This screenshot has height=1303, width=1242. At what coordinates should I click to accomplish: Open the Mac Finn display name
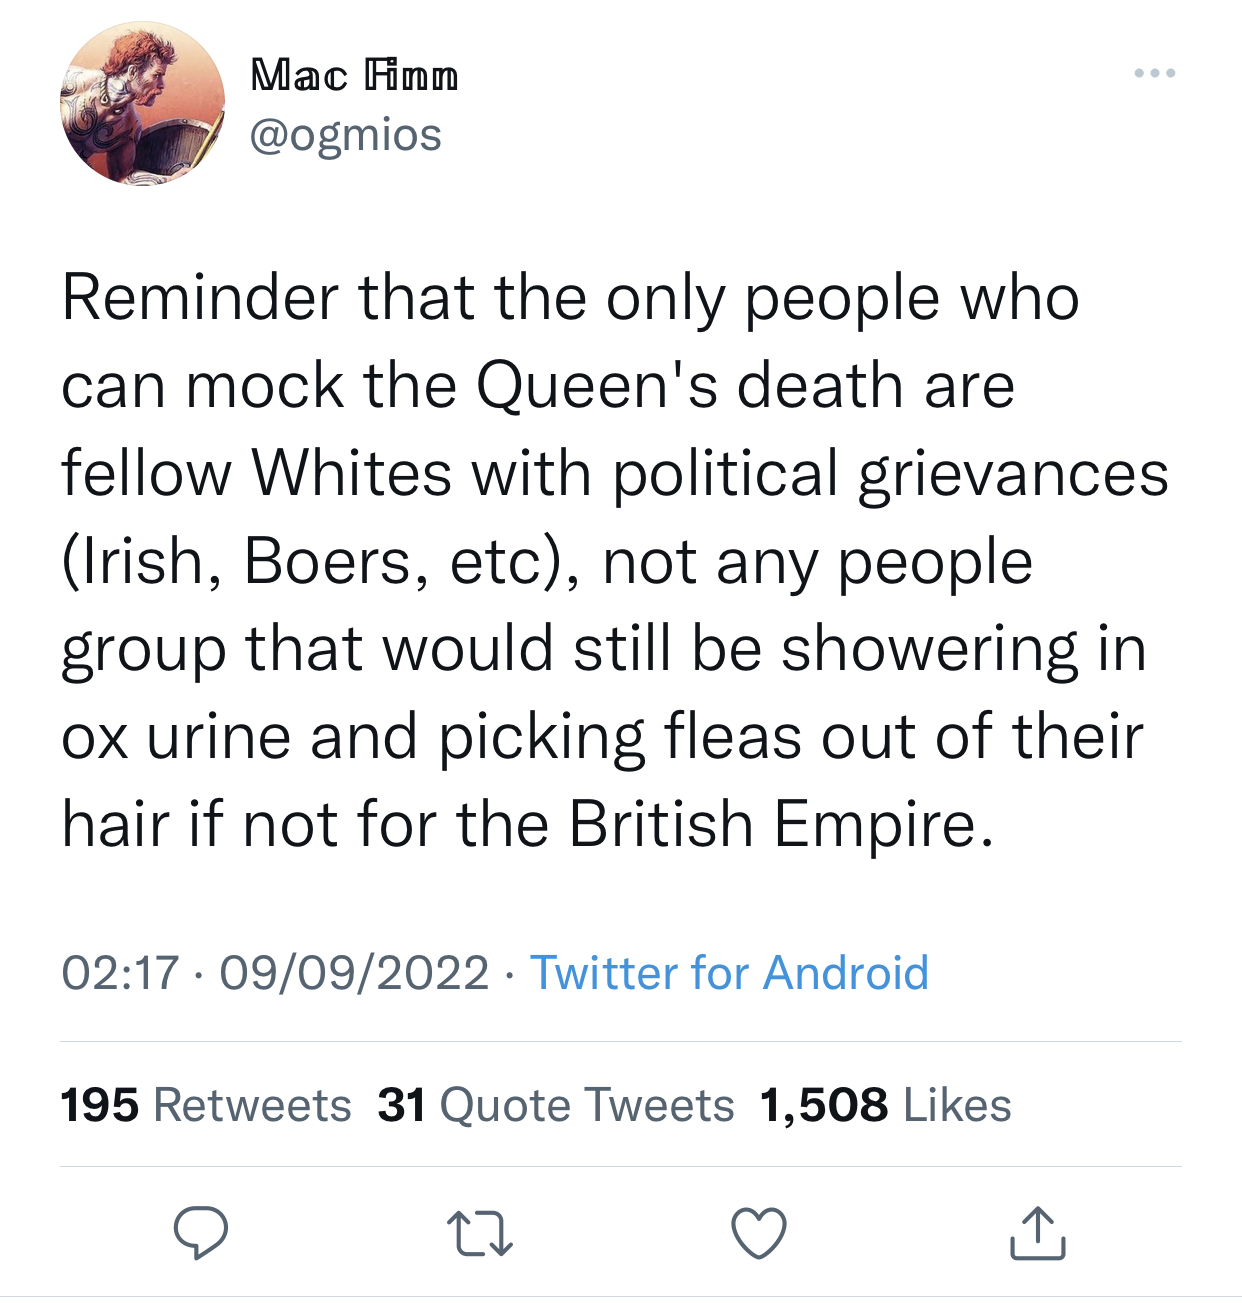pyautogui.click(x=354, y=75)
